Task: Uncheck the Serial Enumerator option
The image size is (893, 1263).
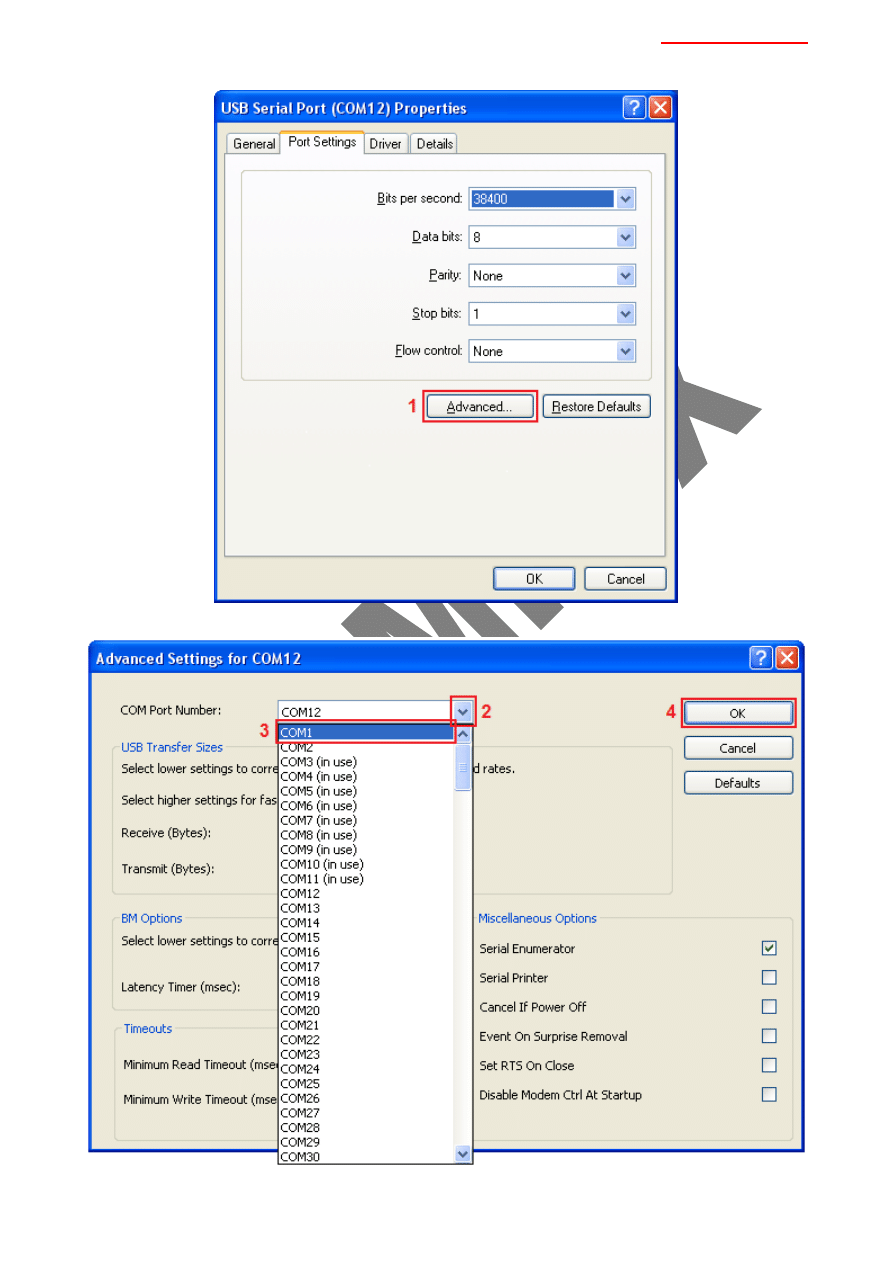Action: pyautogui.click(x=769, y=948)
